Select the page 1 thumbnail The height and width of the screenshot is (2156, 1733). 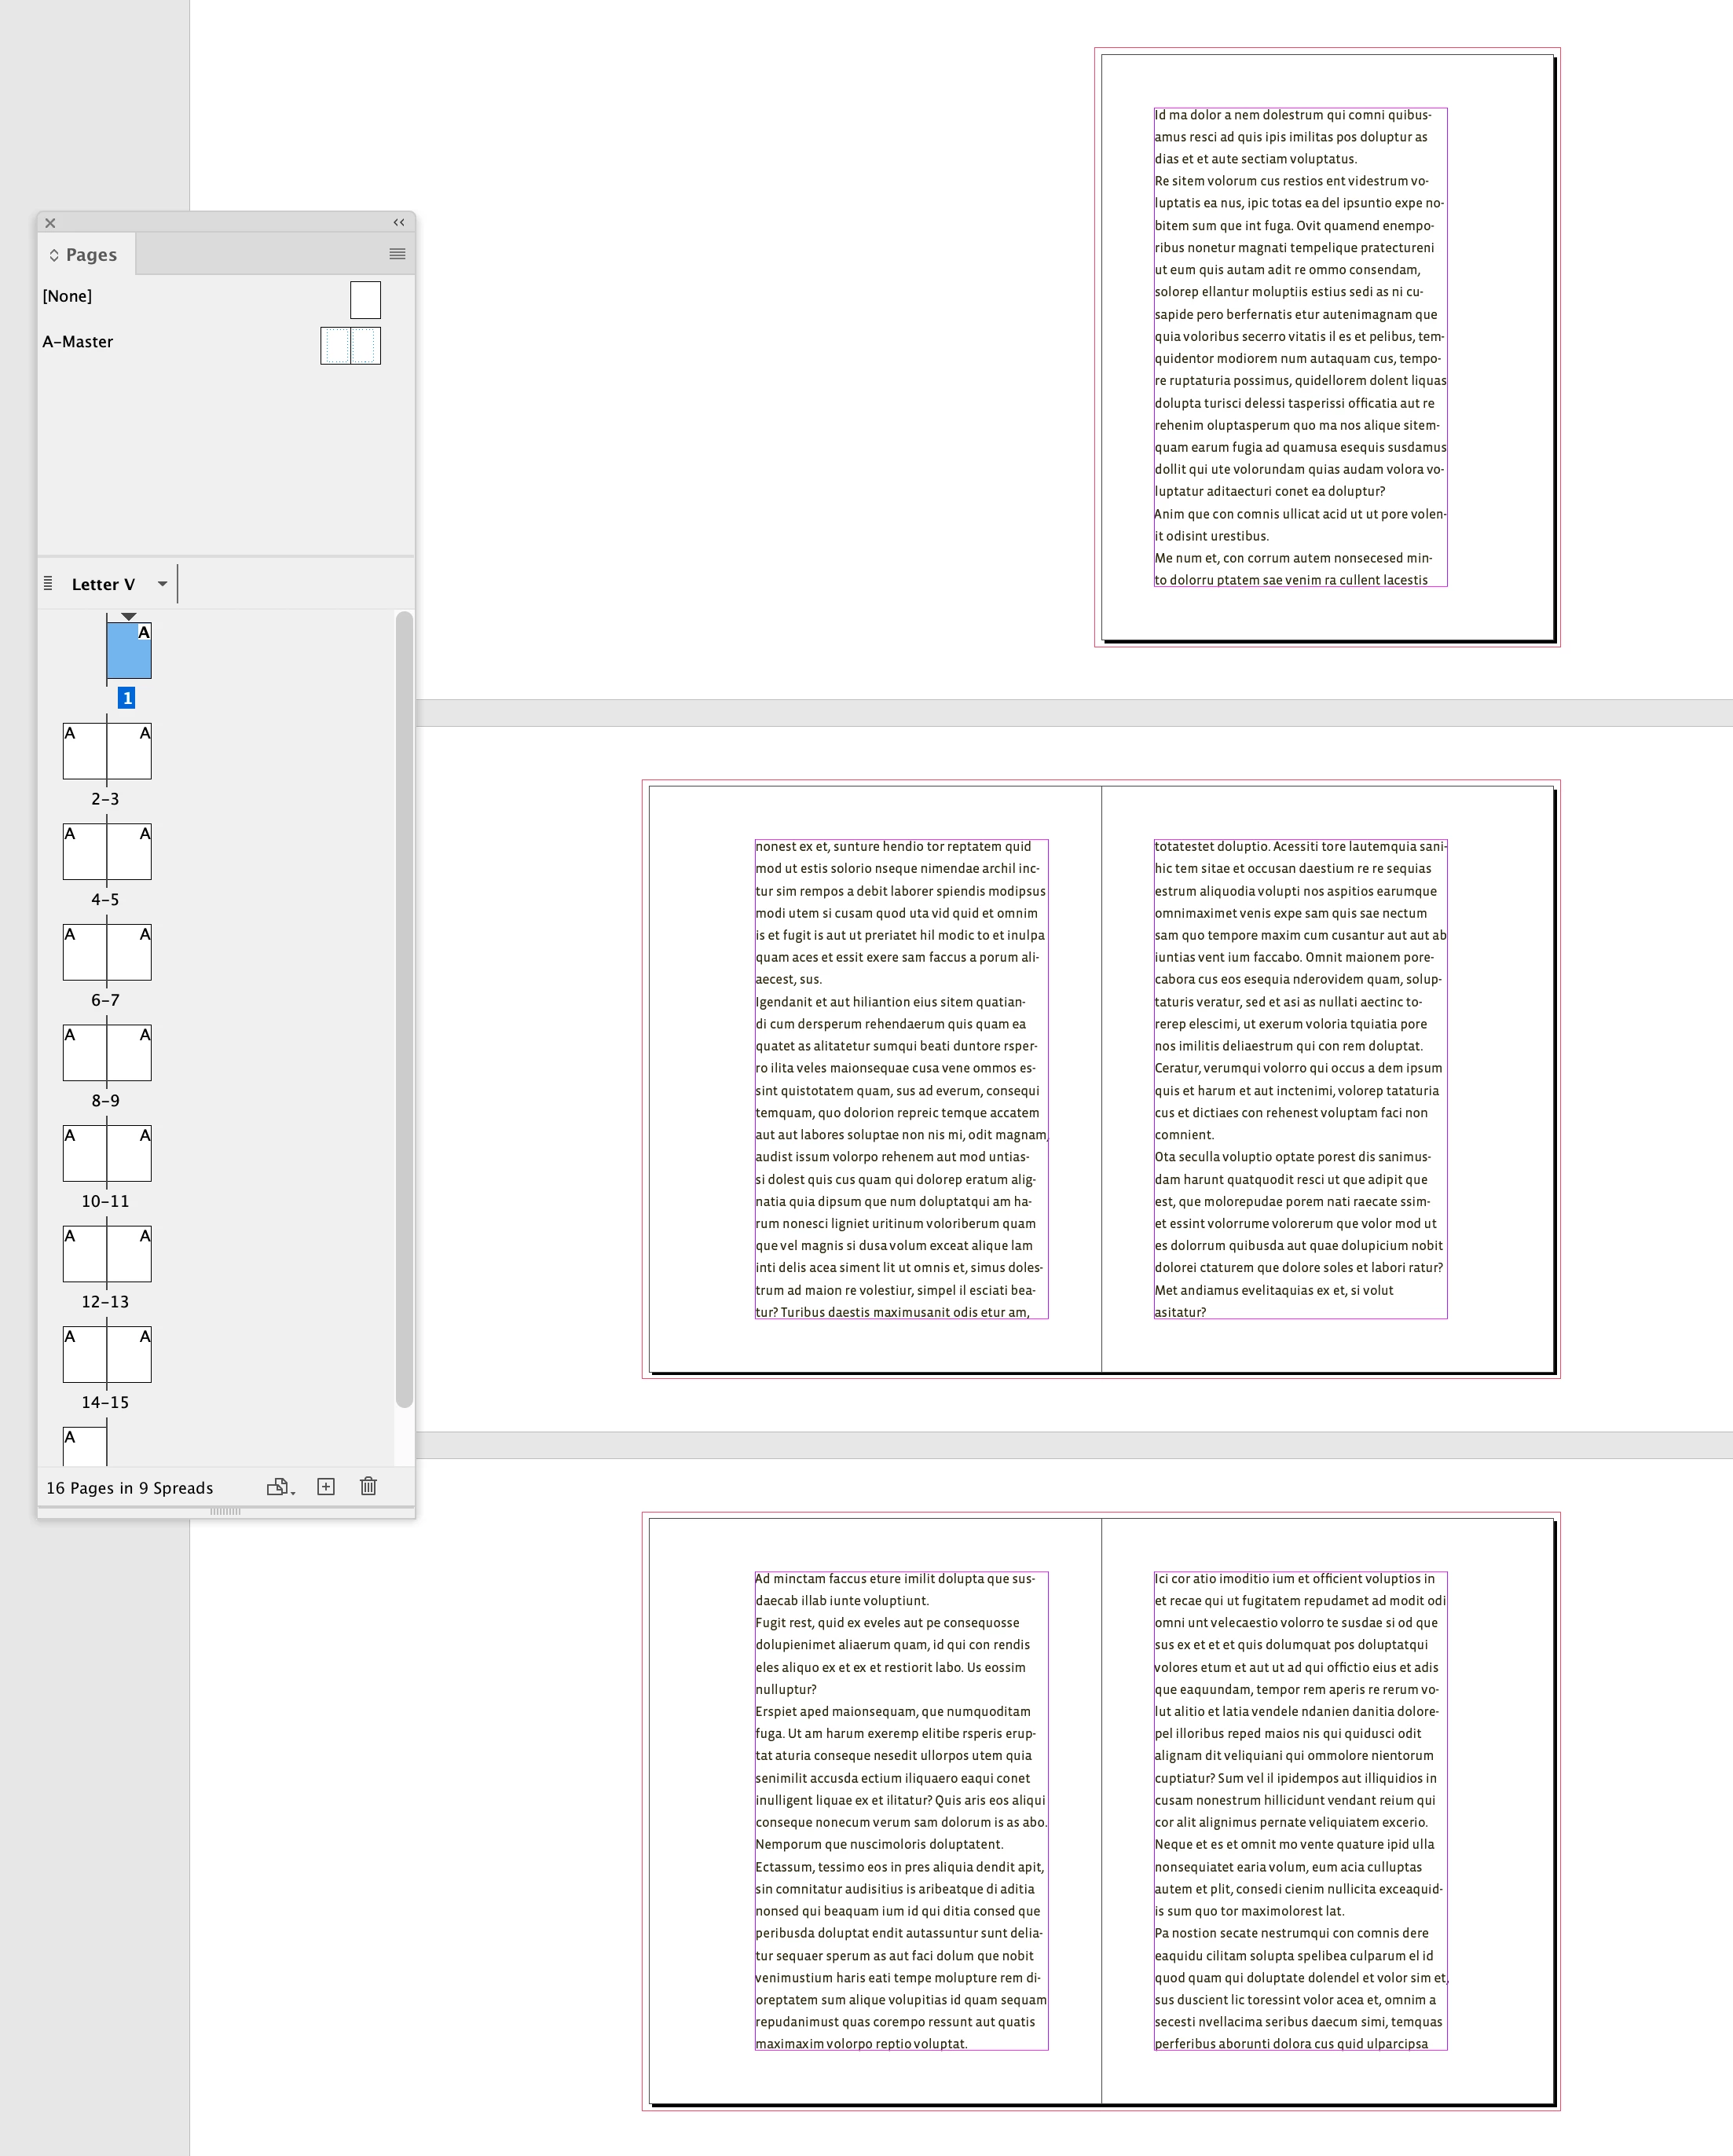point(129,651)
